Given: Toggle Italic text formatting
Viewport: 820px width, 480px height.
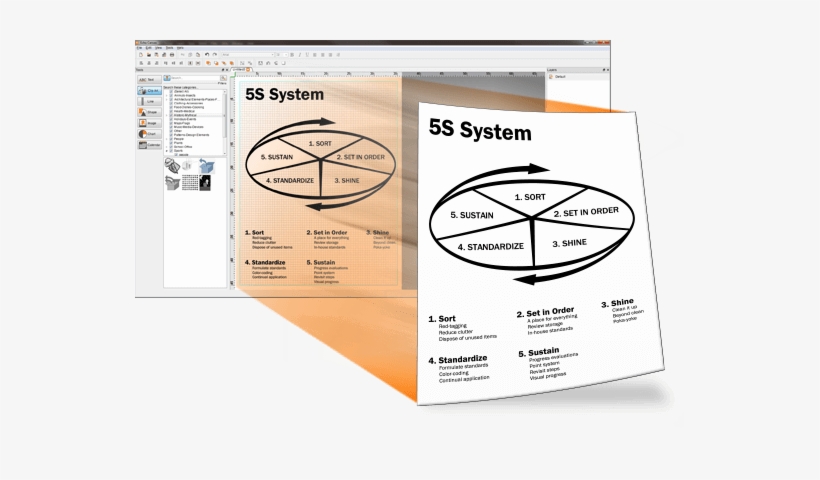Looking at the screenshot, I should (x=300, y=54).
